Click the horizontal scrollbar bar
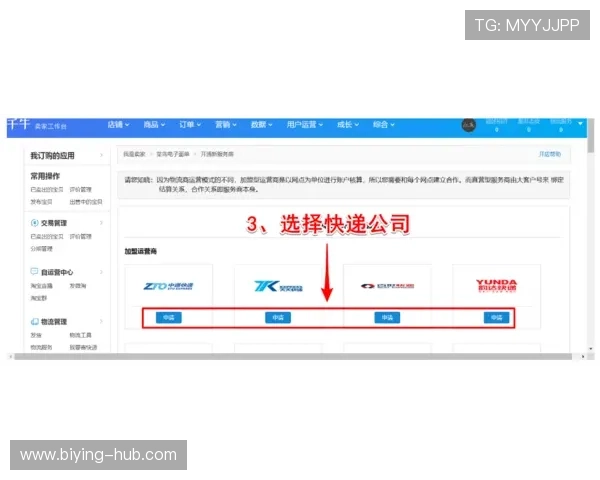Viewport: 600px width, 480px height. coord(293,356)
